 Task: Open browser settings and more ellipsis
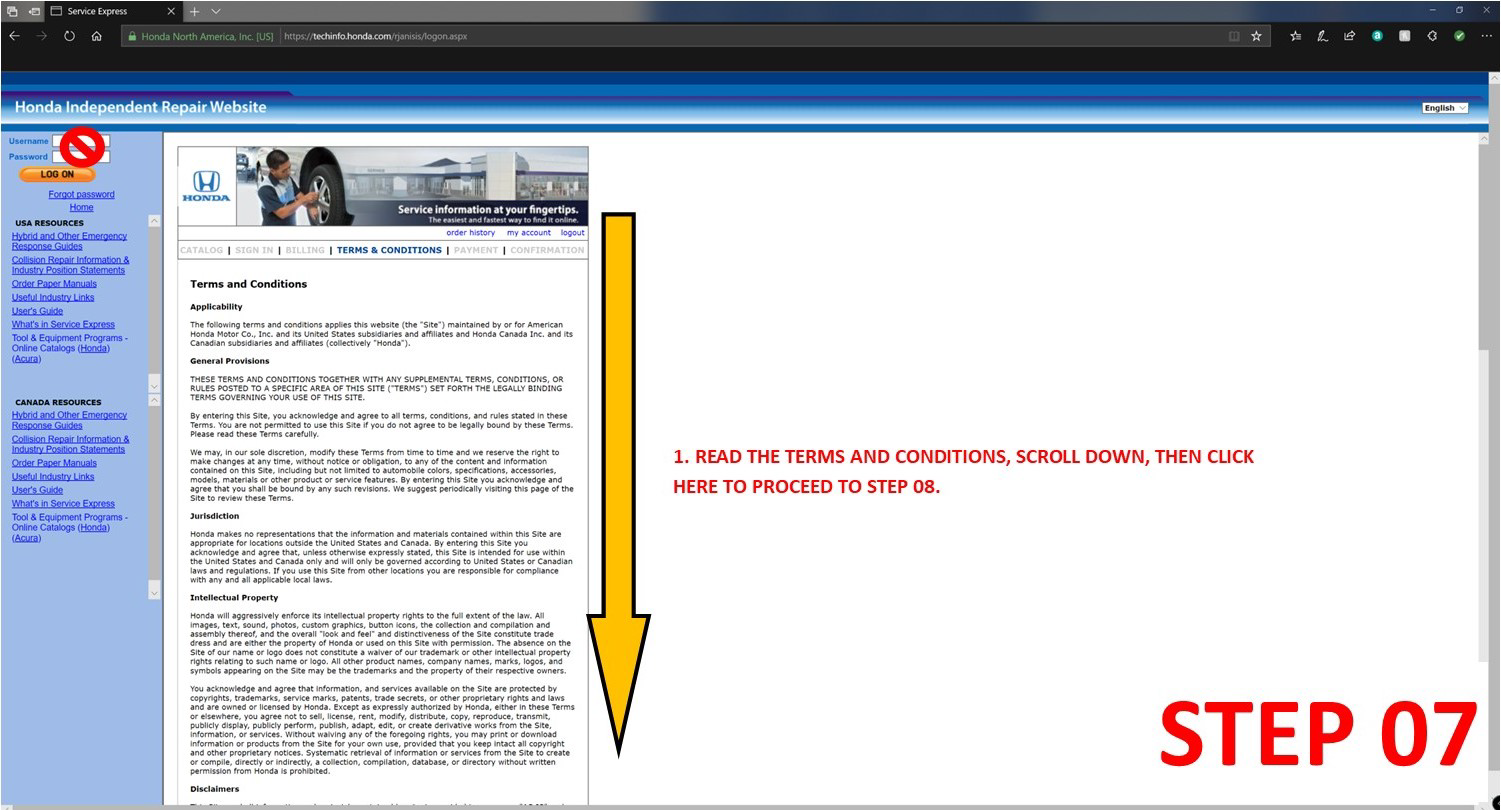click(x=1487, y=36)
